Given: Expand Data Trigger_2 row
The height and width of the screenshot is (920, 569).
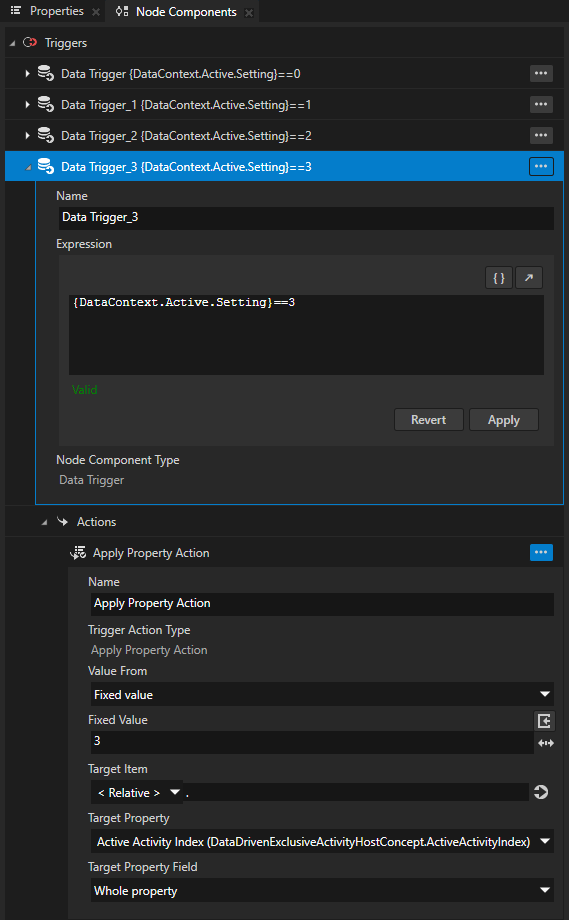Looking at the screenshot, I should point(27,136).
